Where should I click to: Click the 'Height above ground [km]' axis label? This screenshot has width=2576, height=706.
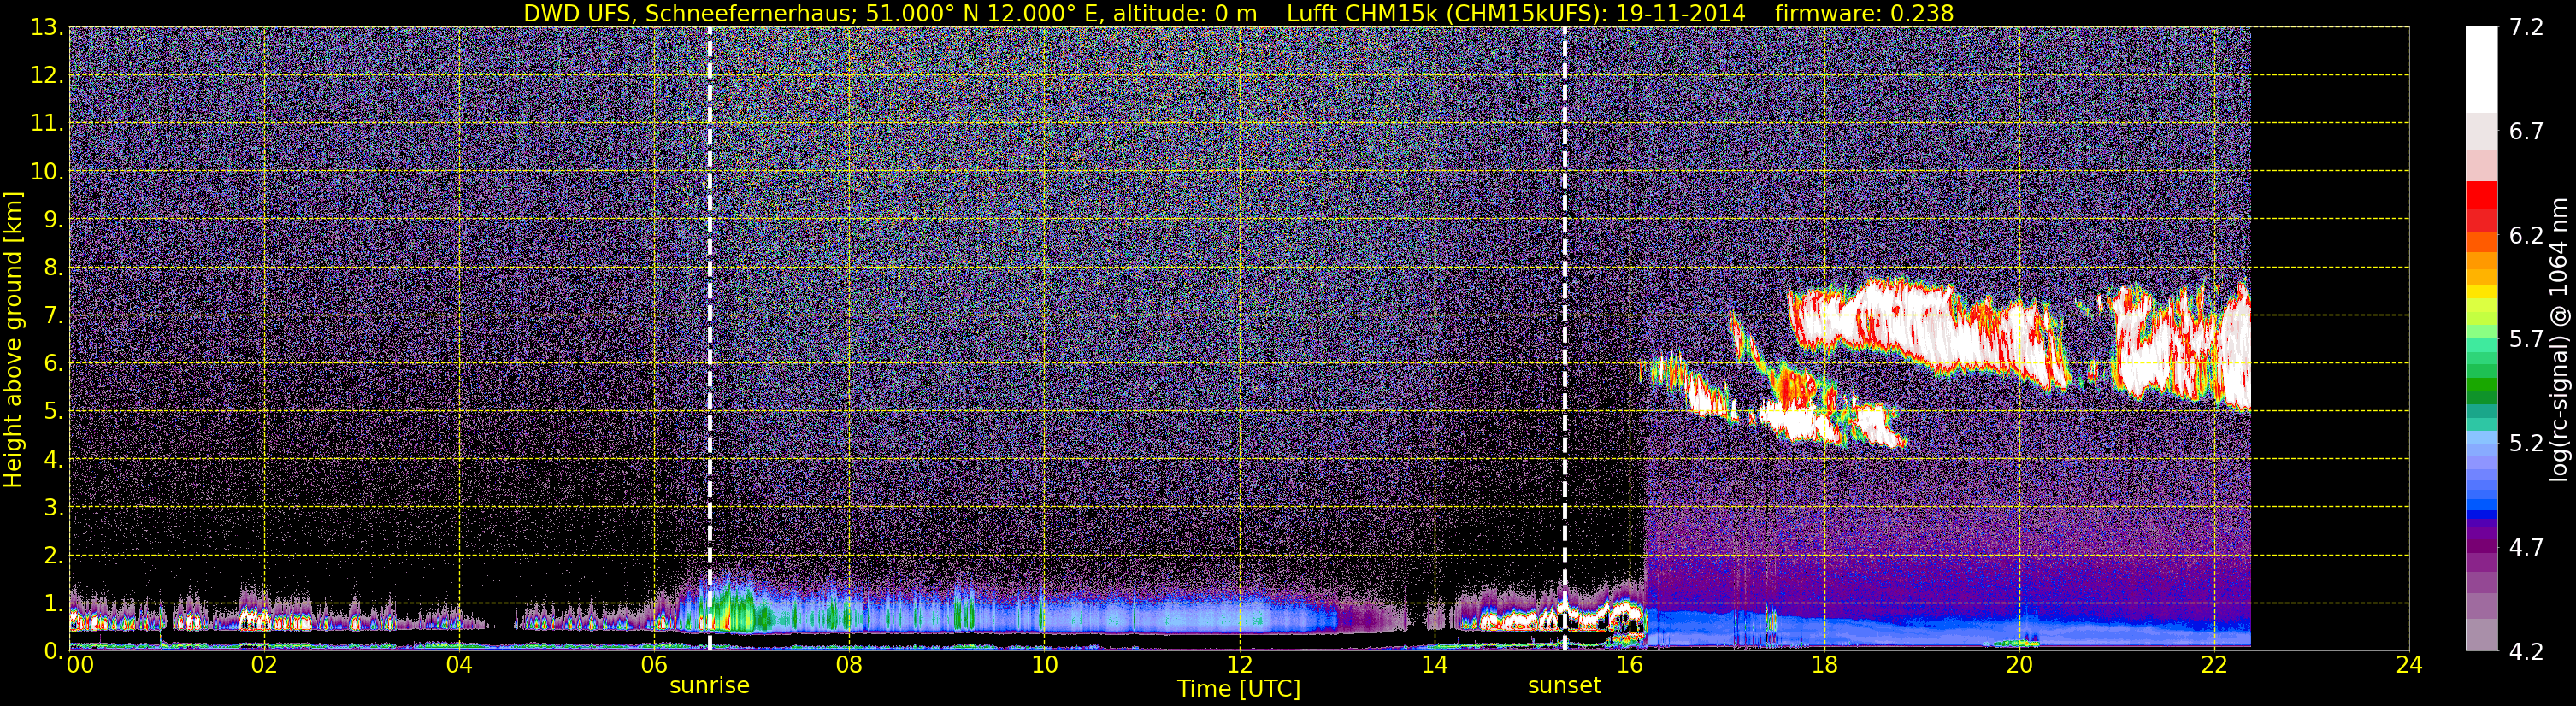pyautogui.click(x=13, y=340)
